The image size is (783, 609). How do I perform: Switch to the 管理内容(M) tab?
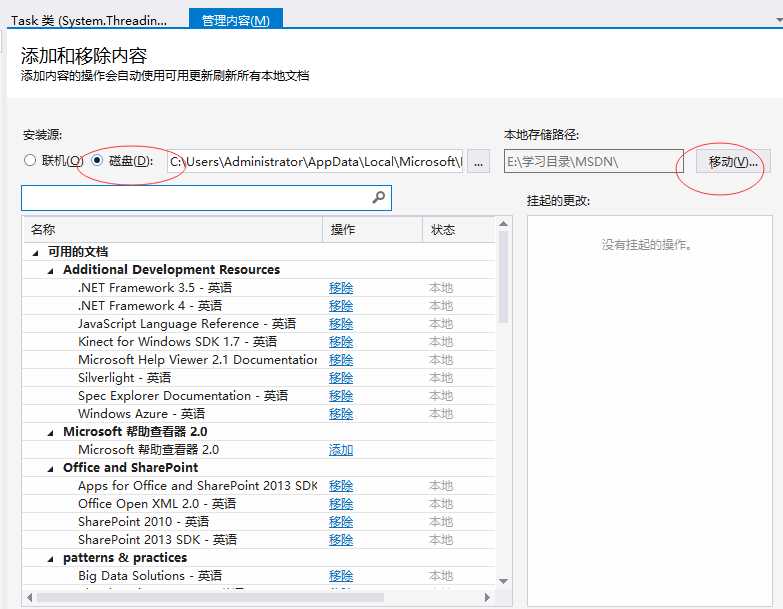pyautogui.click(x=236, y=19)
